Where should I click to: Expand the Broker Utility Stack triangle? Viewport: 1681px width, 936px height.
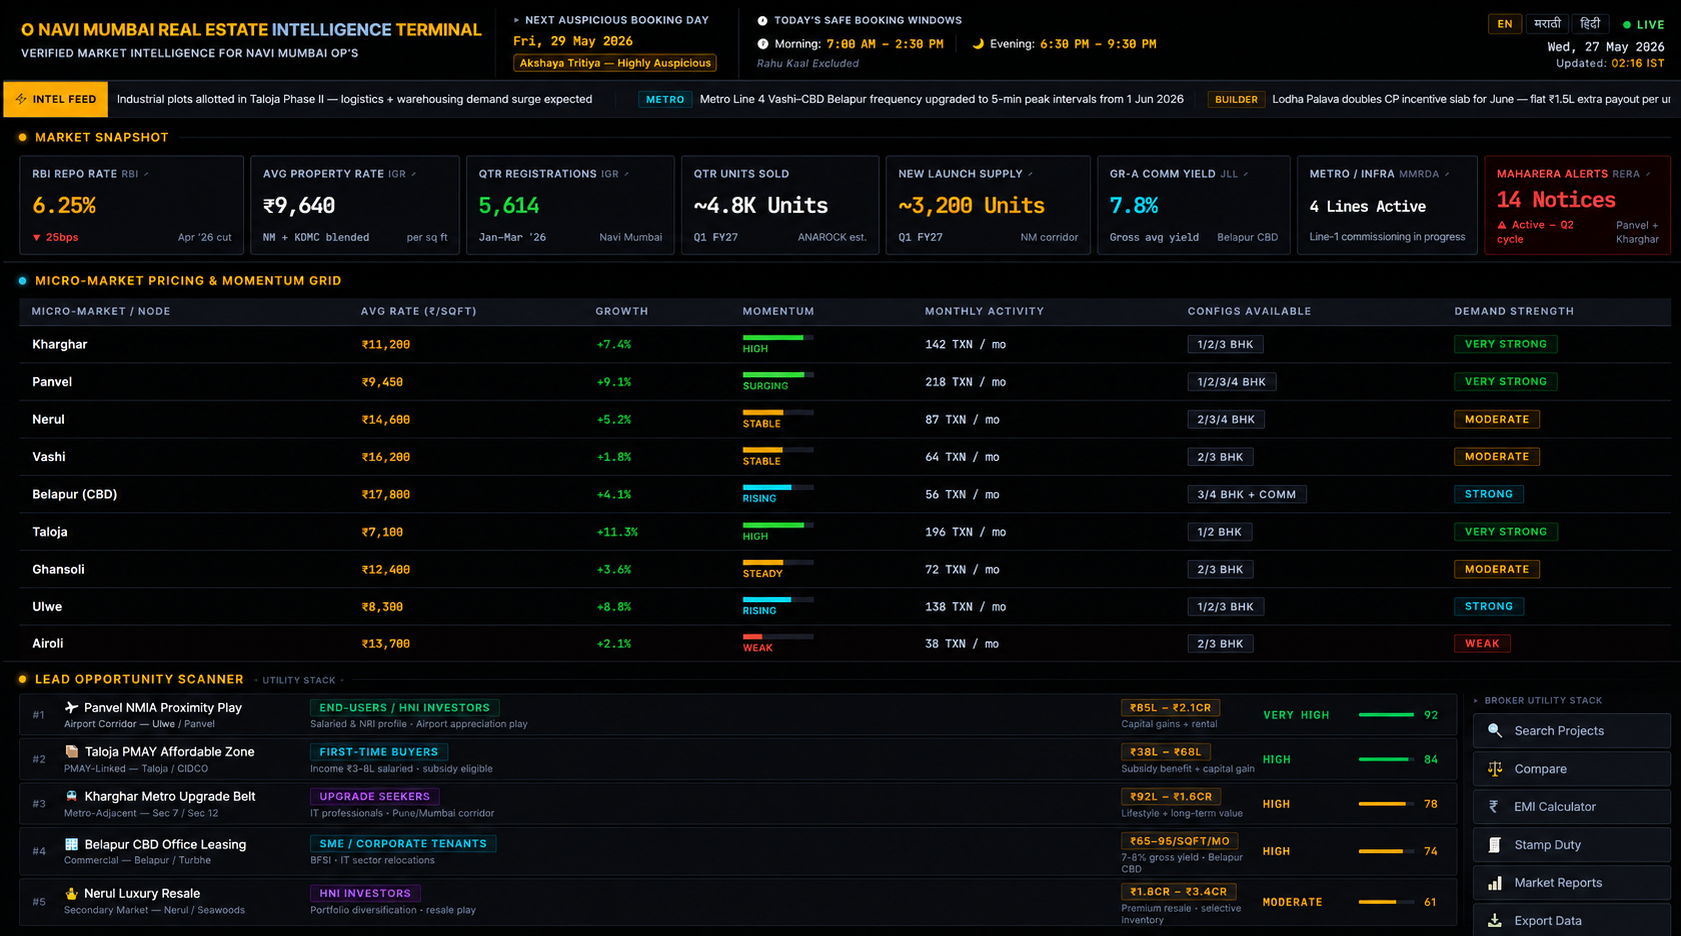tap(1477, 701)
